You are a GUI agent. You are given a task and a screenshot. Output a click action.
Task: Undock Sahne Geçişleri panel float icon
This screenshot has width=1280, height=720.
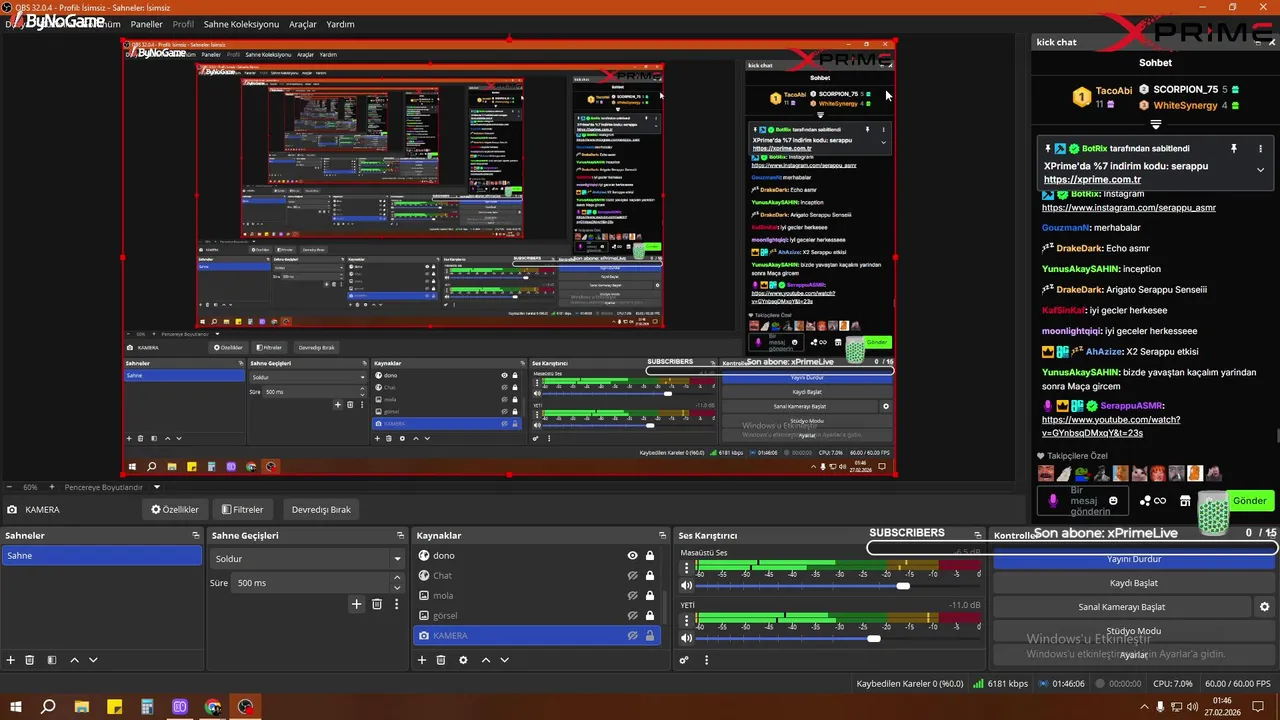point(400,536)
